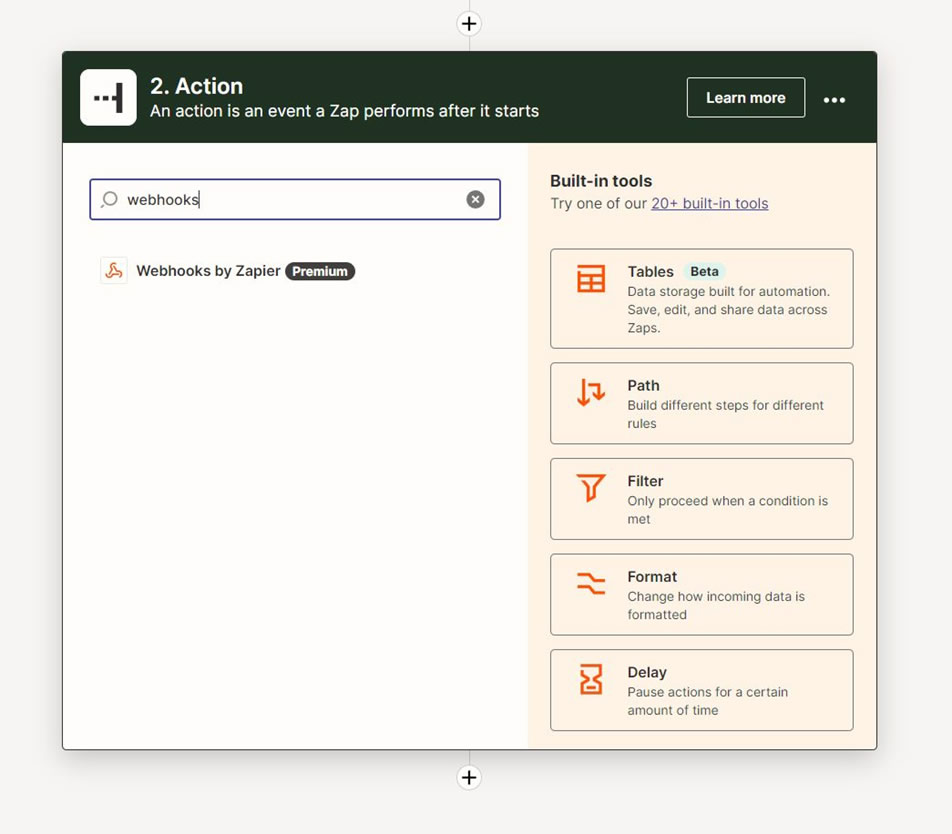Click the Action step icon in header
The image size is (952, 834).
coord(108,97)
